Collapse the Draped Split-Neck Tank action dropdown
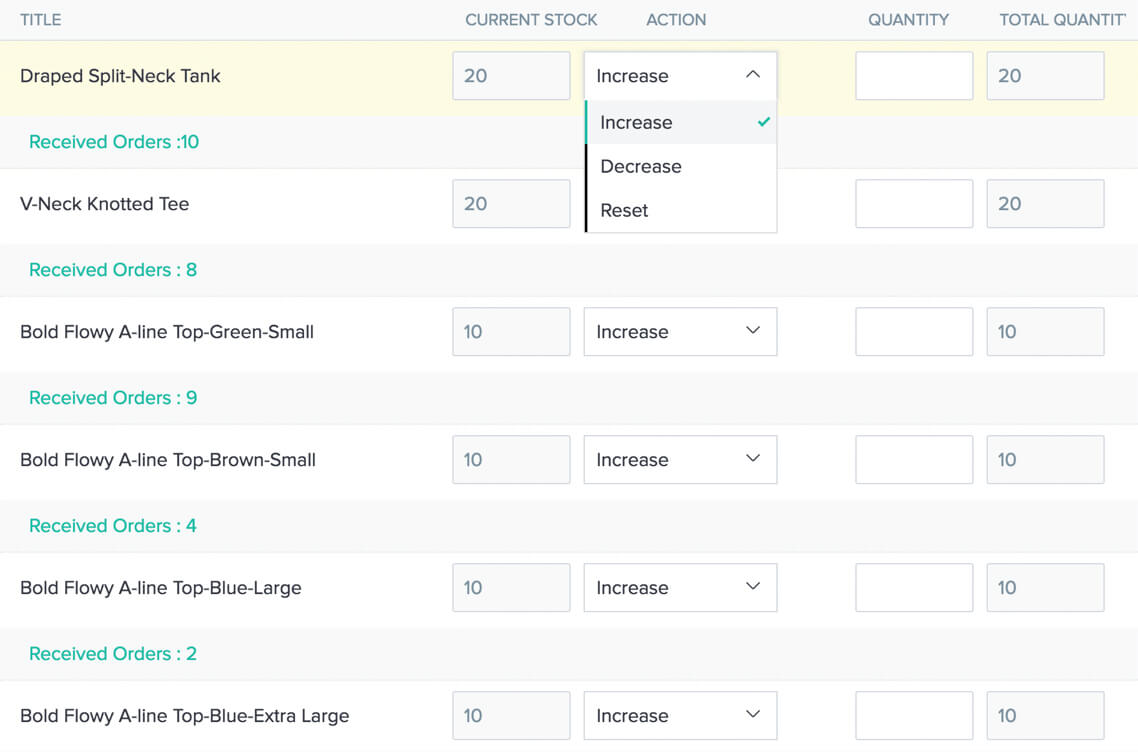1138x752 pixels. pyautogui.click(x=680, y=76)
